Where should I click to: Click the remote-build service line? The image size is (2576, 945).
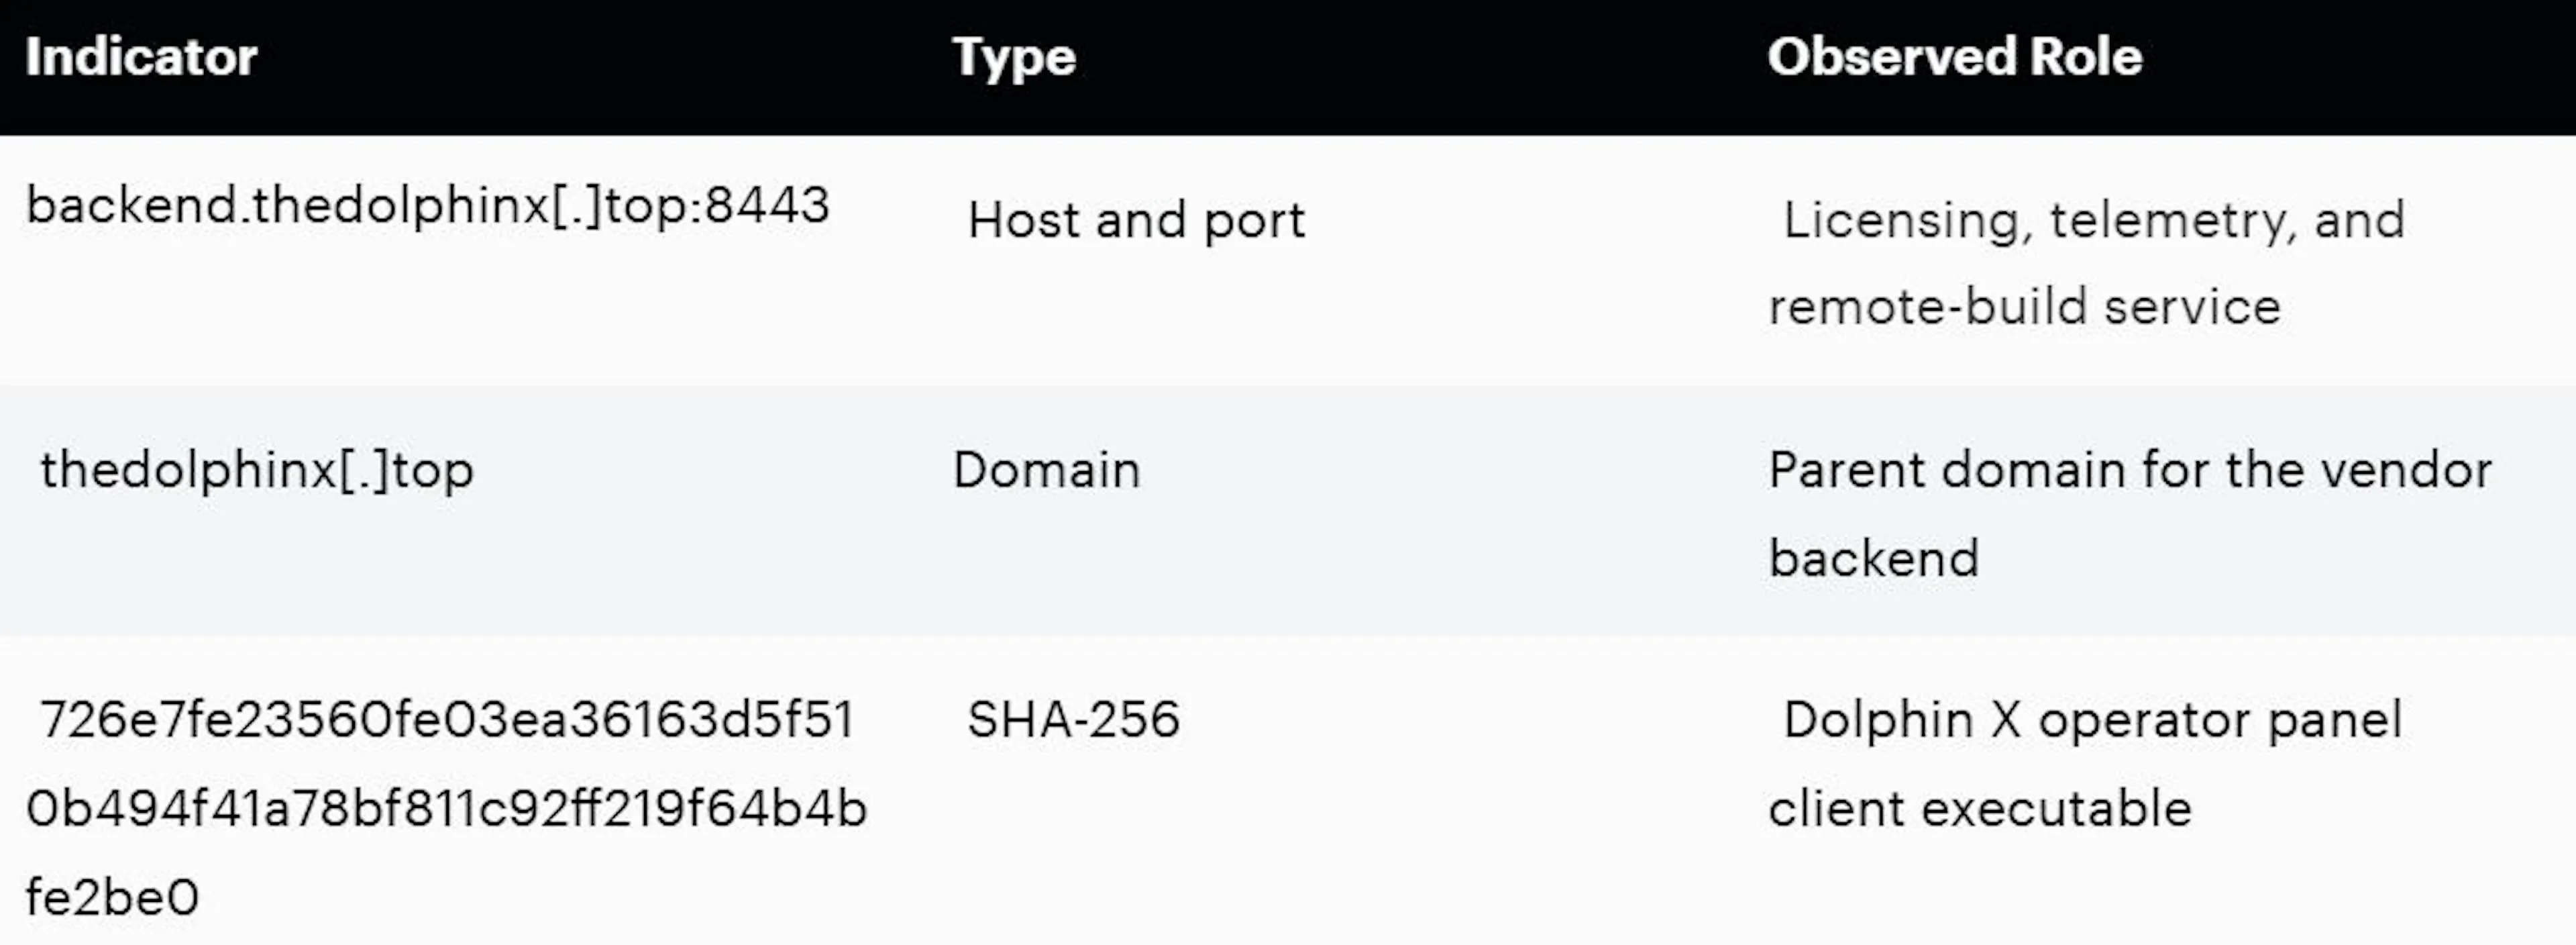point(2024,307)
